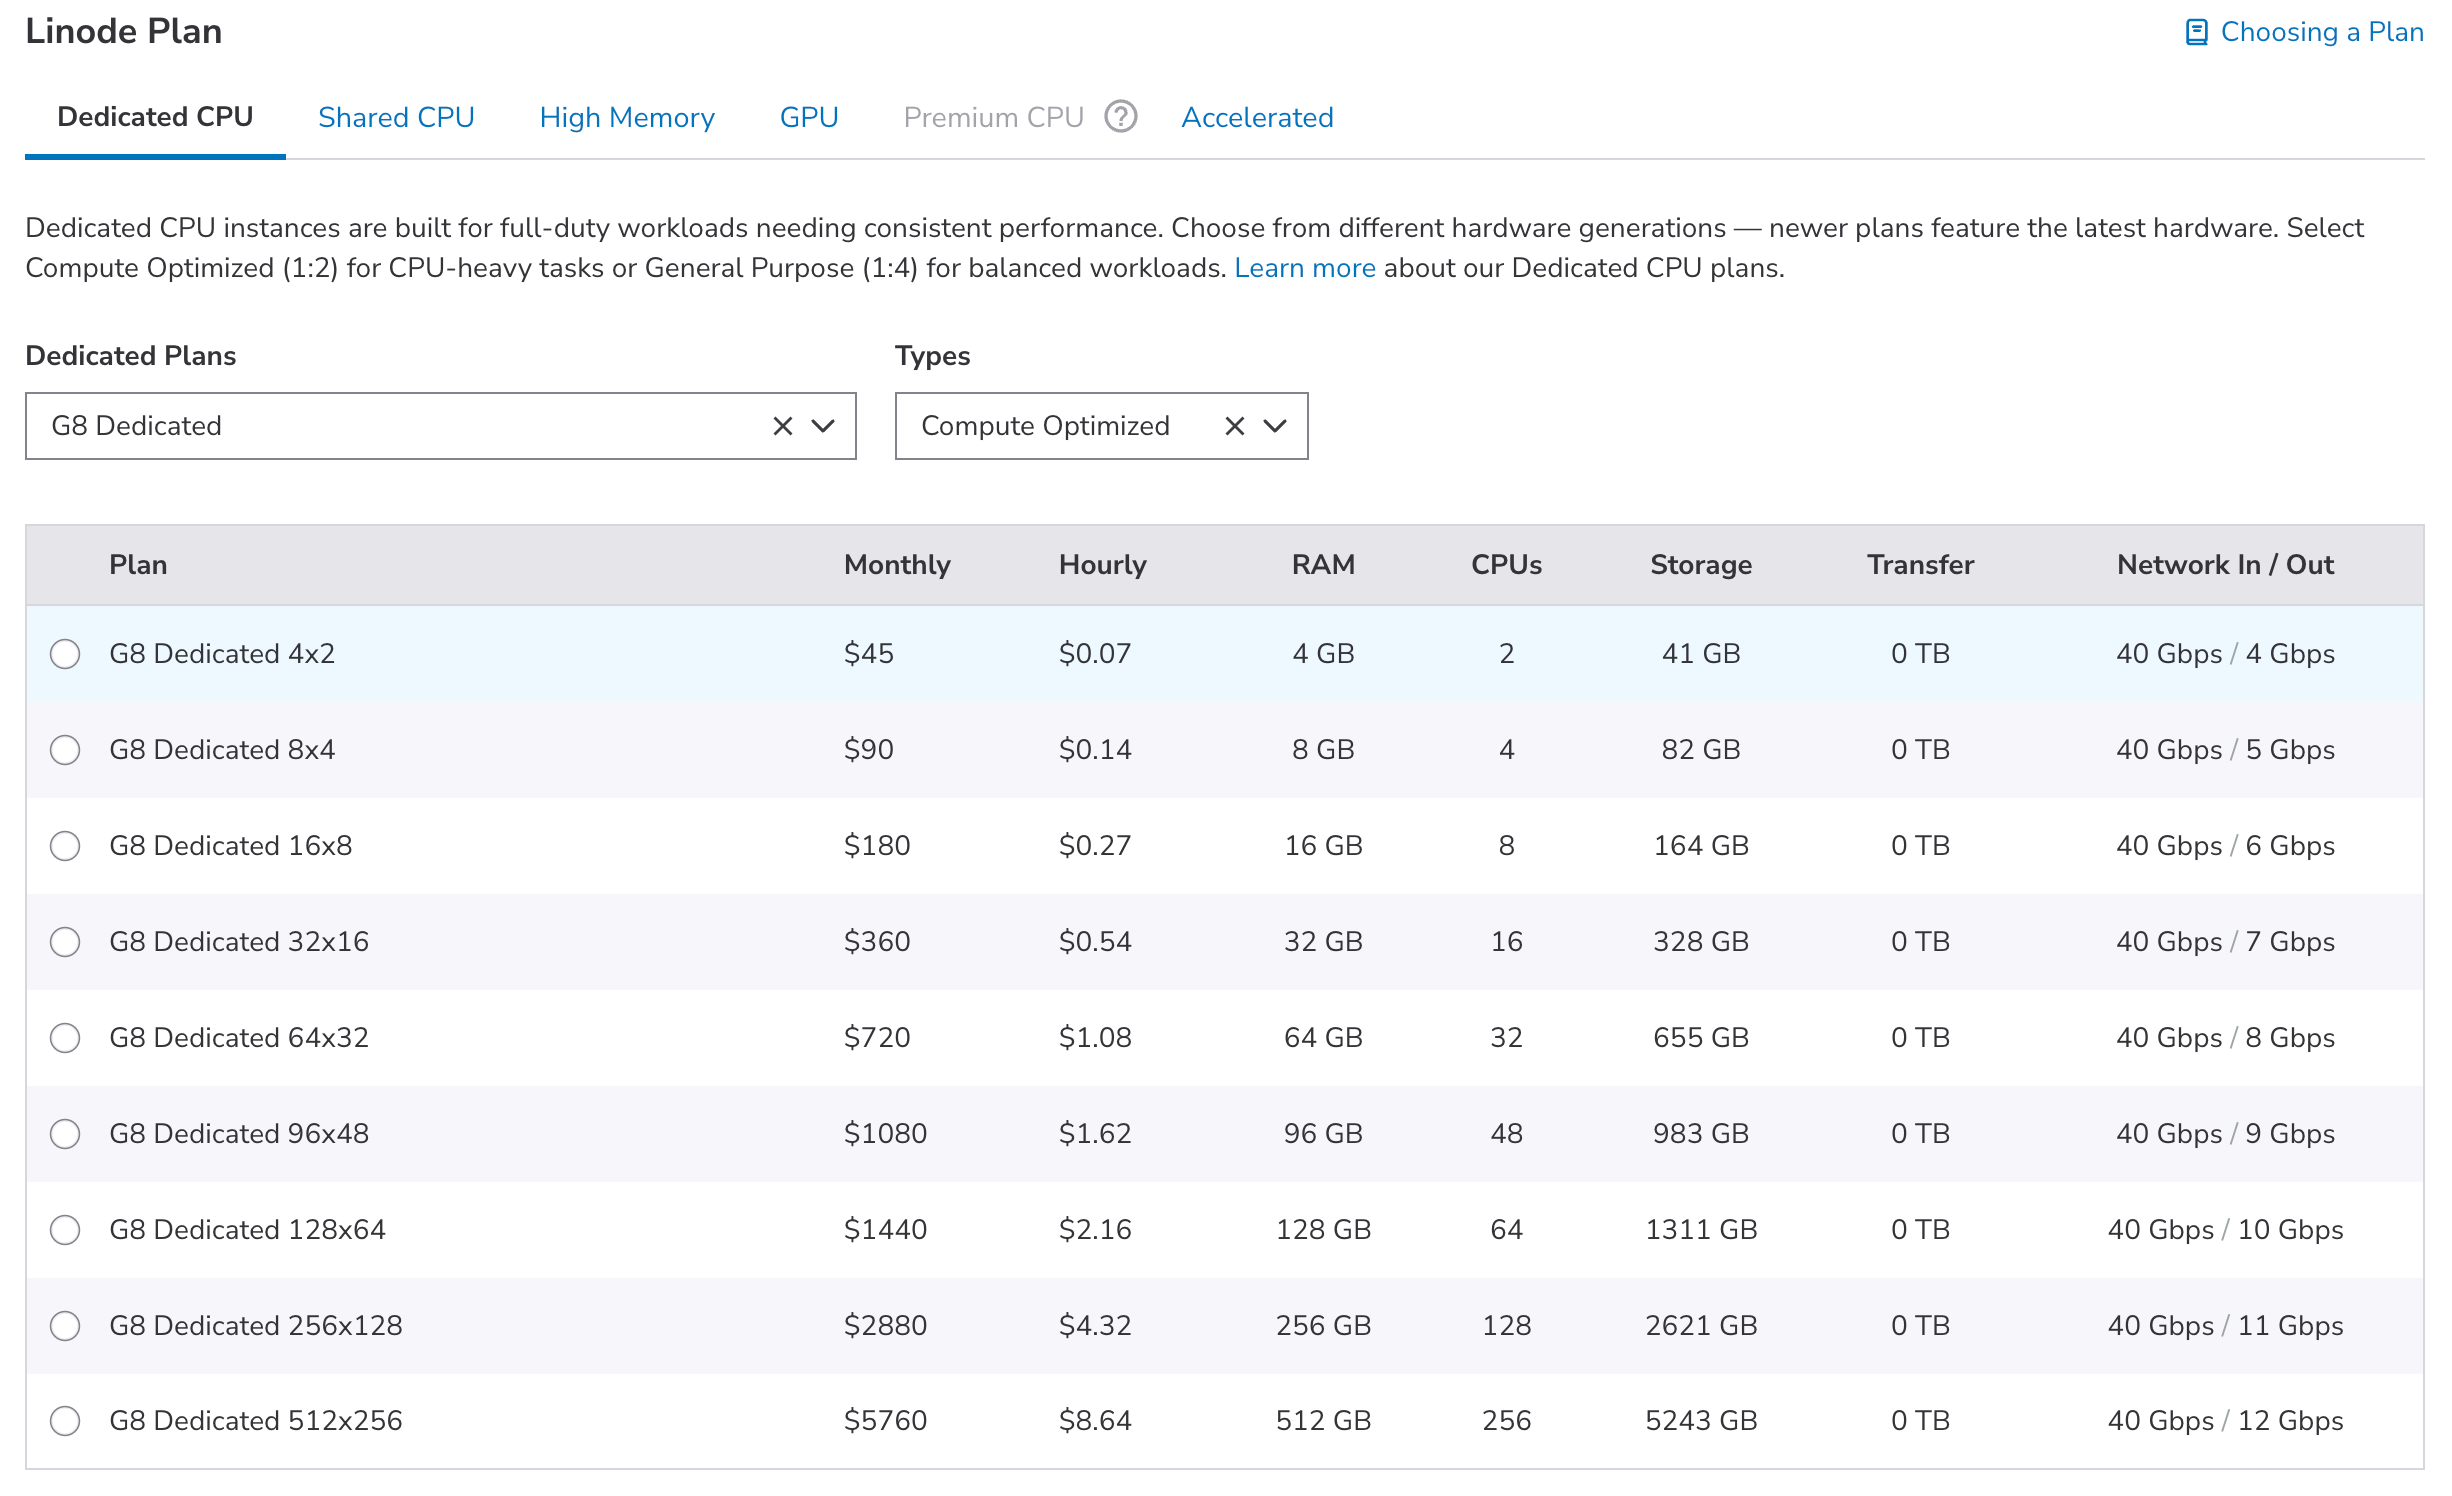Click the G8 Dedicated 32x16 plan name
Viewport: 2452px width, 1496px height.
point(239,942)
